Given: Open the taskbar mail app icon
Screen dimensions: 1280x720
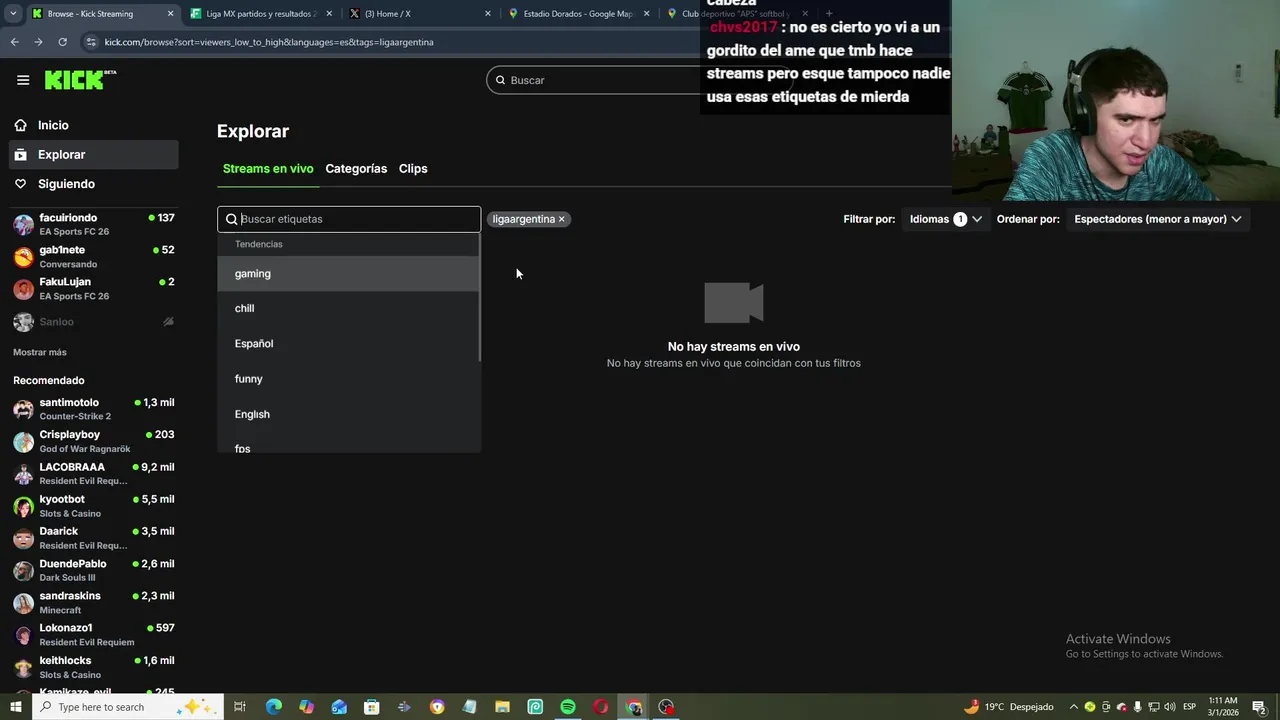Looking at the screenshot, I should [339, 707].
